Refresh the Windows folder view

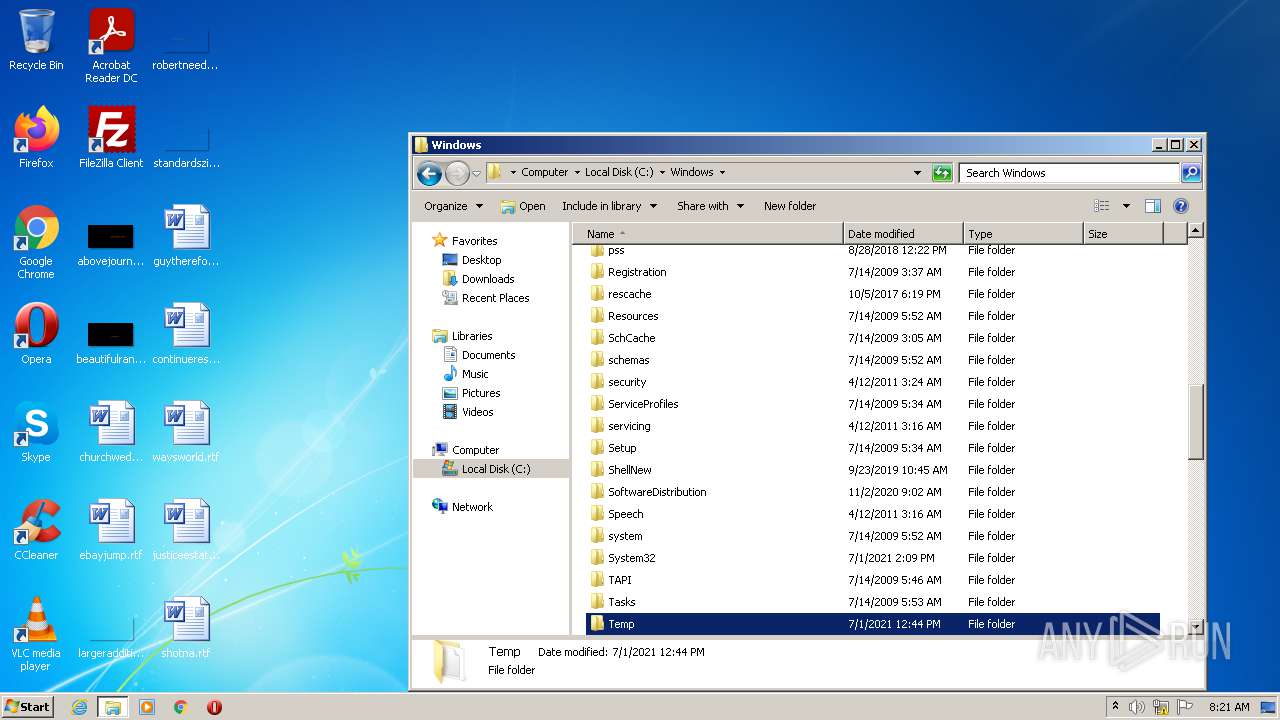942,173
